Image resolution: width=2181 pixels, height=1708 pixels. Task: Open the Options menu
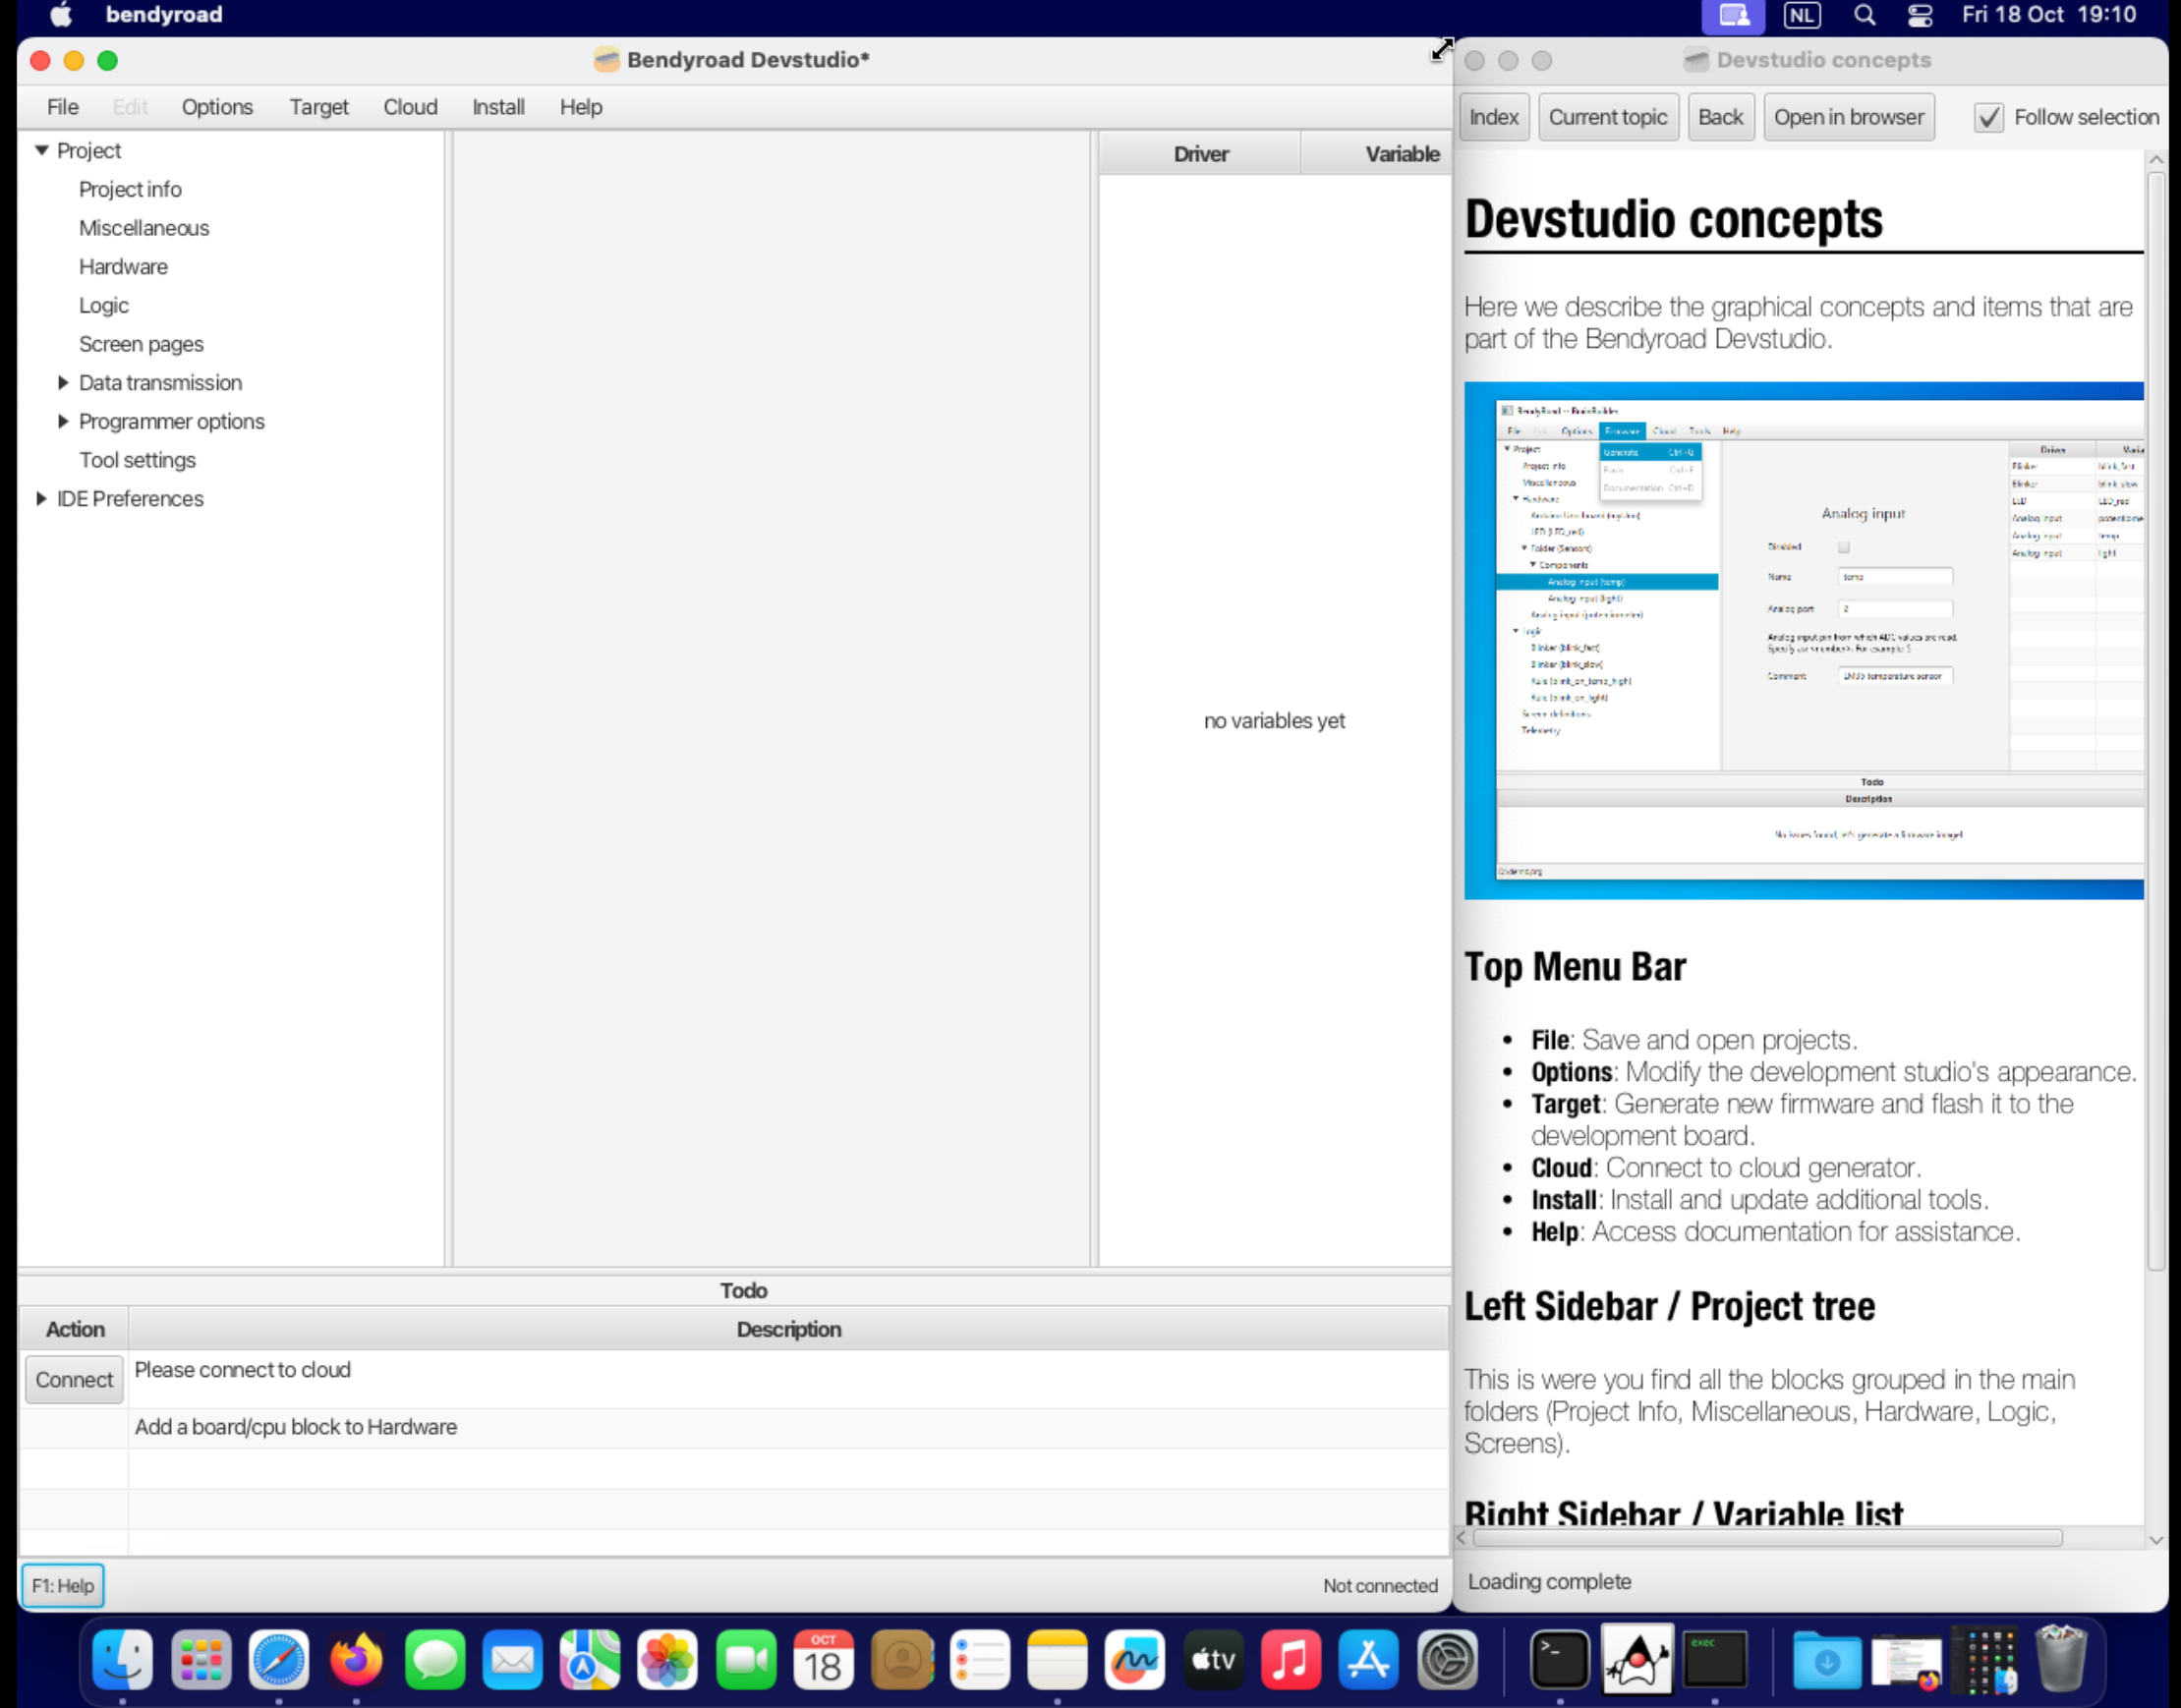217,107
